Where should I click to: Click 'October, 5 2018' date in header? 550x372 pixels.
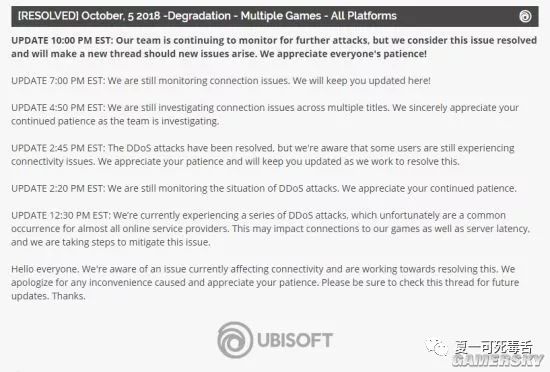click(x=121, y=16)
